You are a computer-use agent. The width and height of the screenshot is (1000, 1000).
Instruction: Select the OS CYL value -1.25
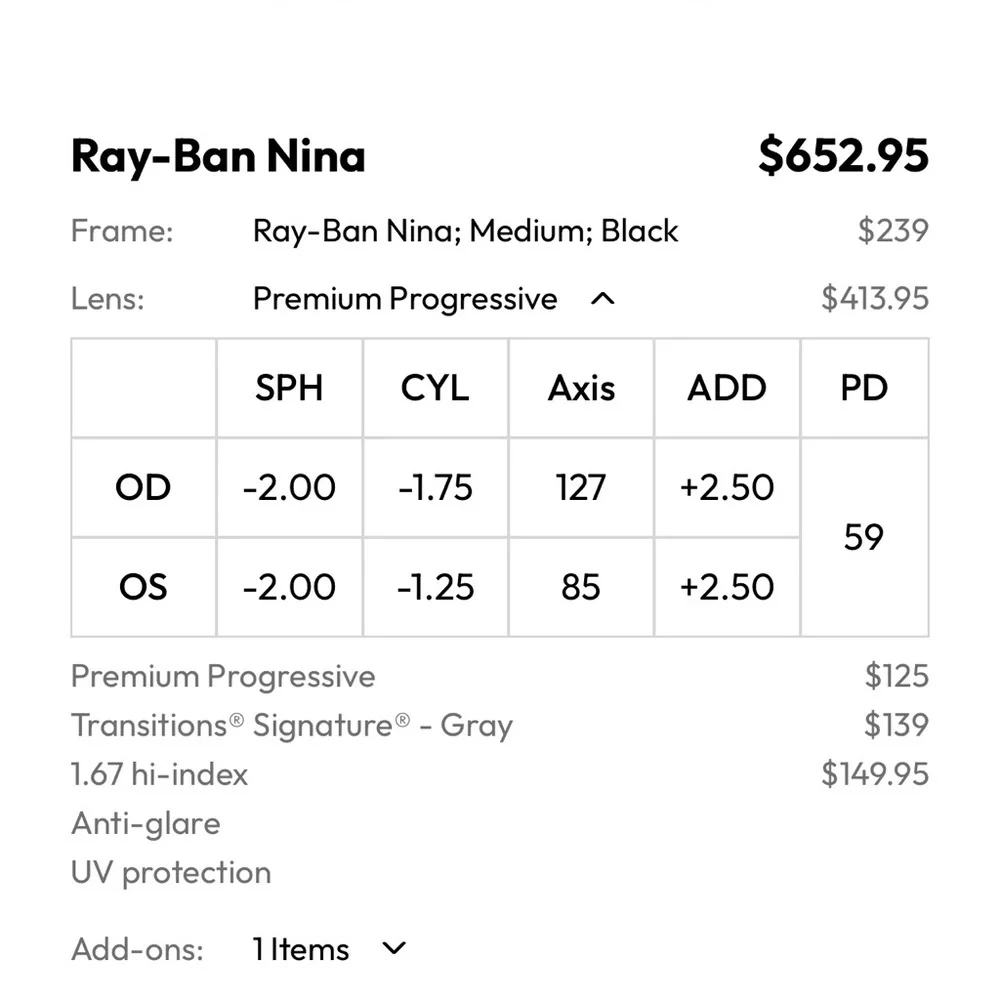(435, 587)
